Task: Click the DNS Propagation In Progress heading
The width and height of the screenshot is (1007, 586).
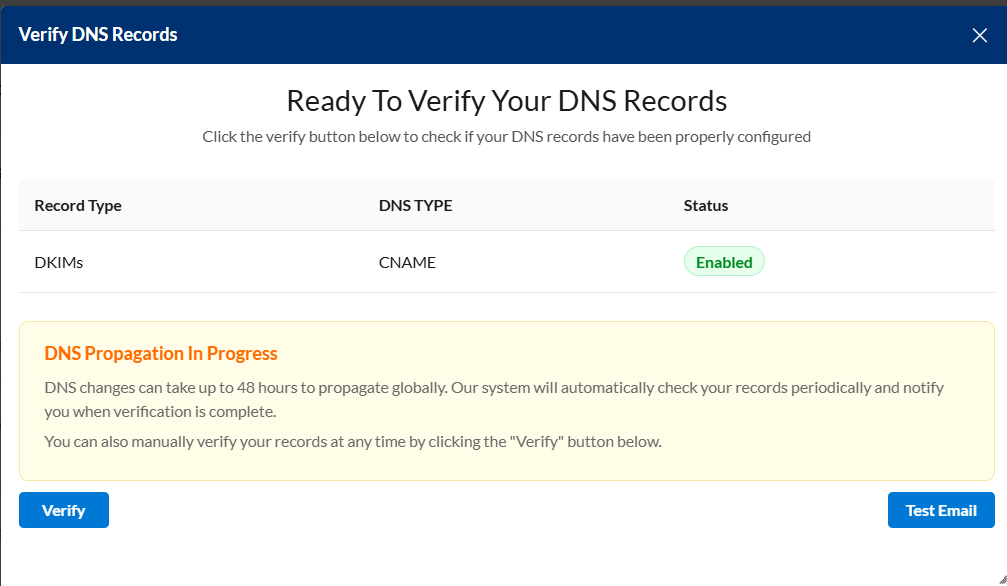Action: point(161,353)
